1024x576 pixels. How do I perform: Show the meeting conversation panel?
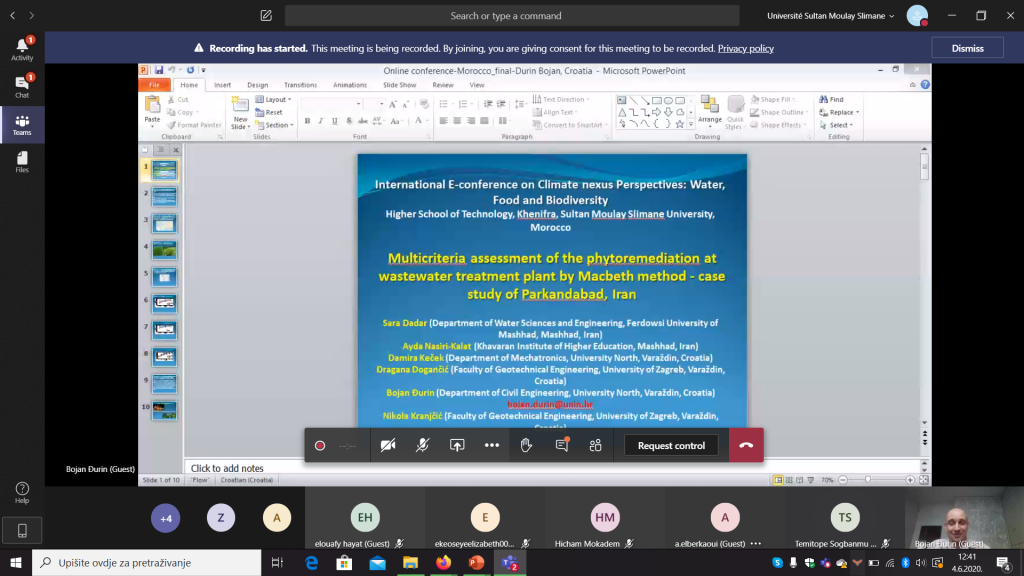(561, 445)
